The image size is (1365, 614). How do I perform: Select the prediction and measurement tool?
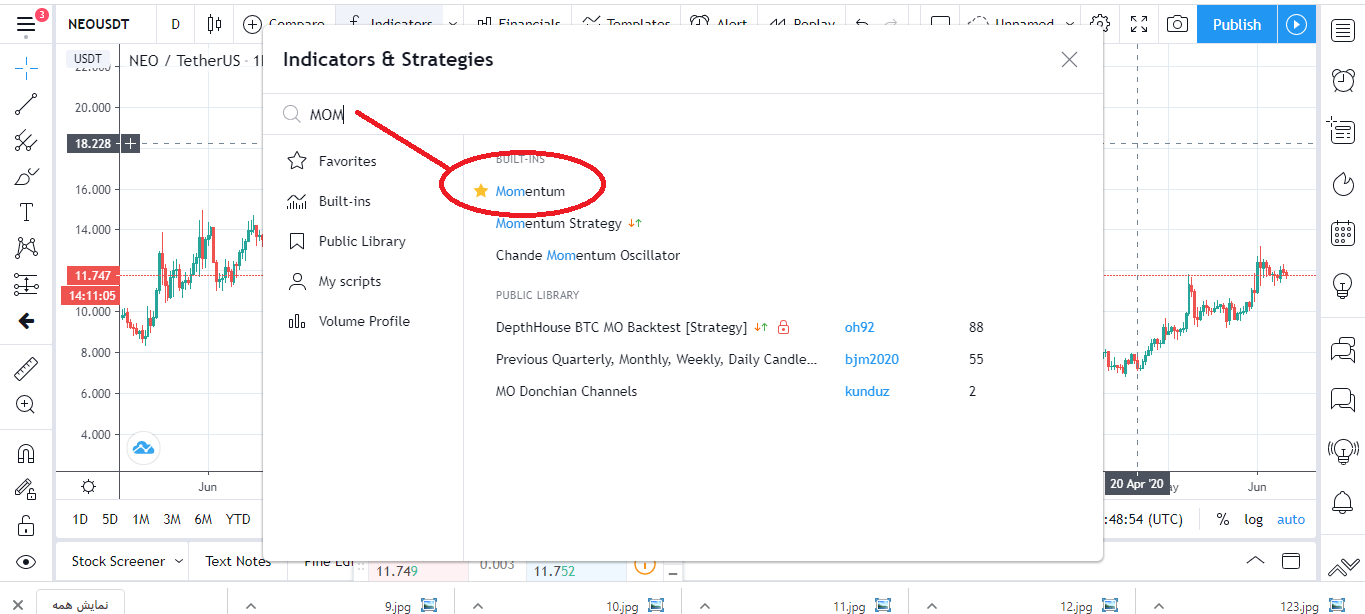click(27, 285)
